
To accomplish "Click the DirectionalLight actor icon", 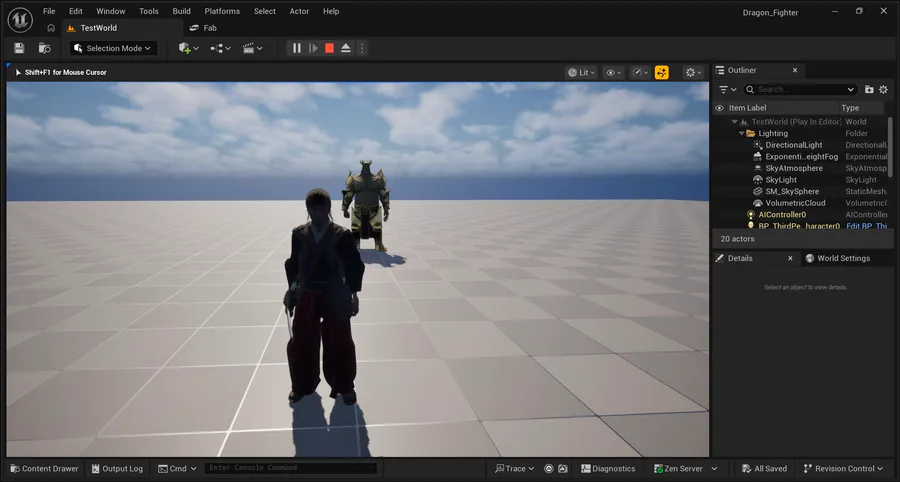I will pos(758,145).
